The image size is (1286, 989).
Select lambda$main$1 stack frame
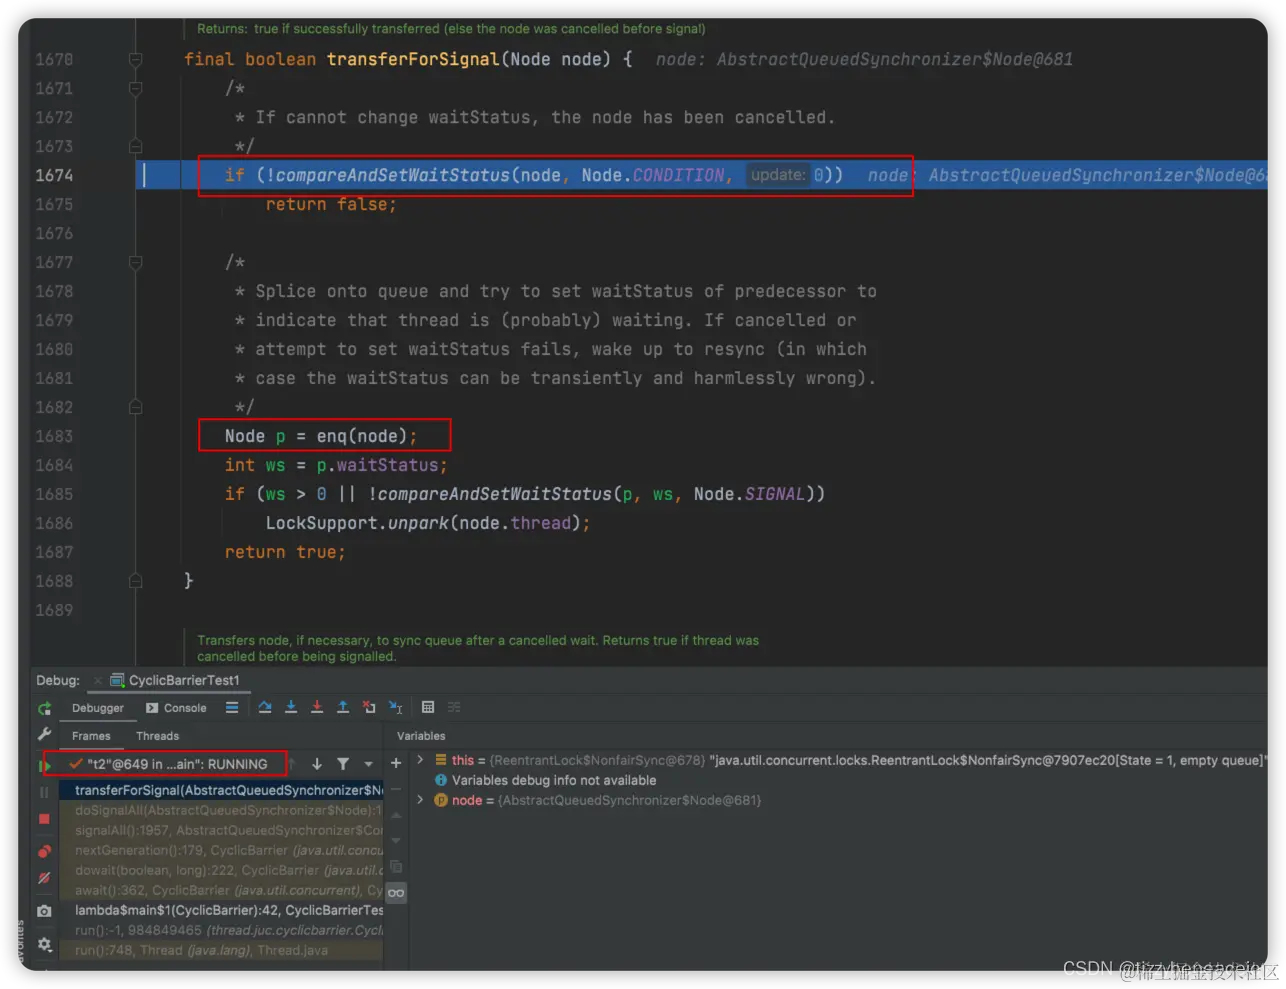click(x=222, y=910)
